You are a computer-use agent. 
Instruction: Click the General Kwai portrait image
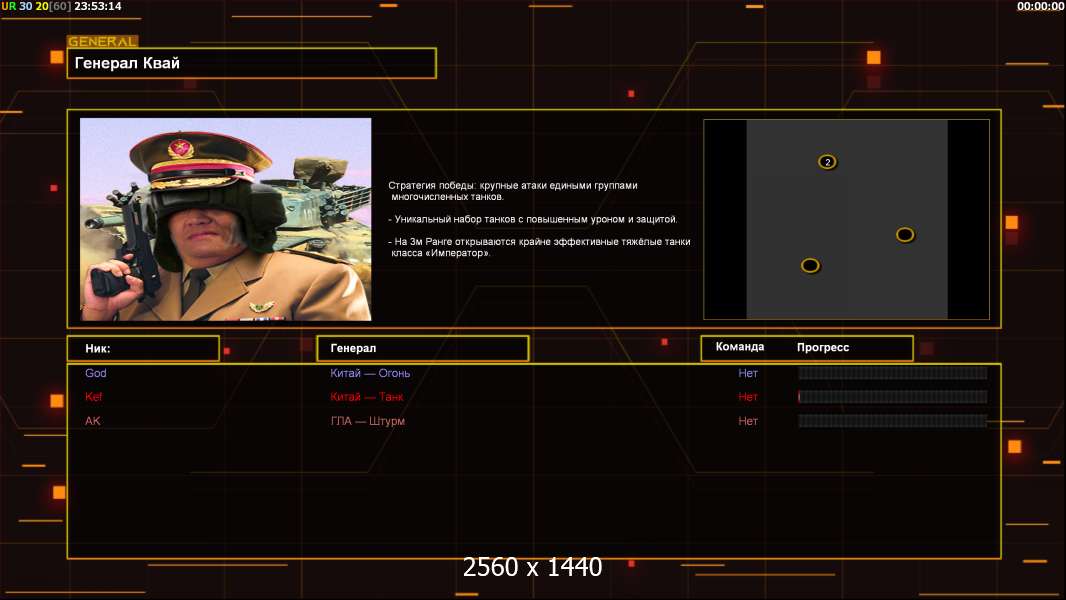pyautogui.click(x=225, y=219)
